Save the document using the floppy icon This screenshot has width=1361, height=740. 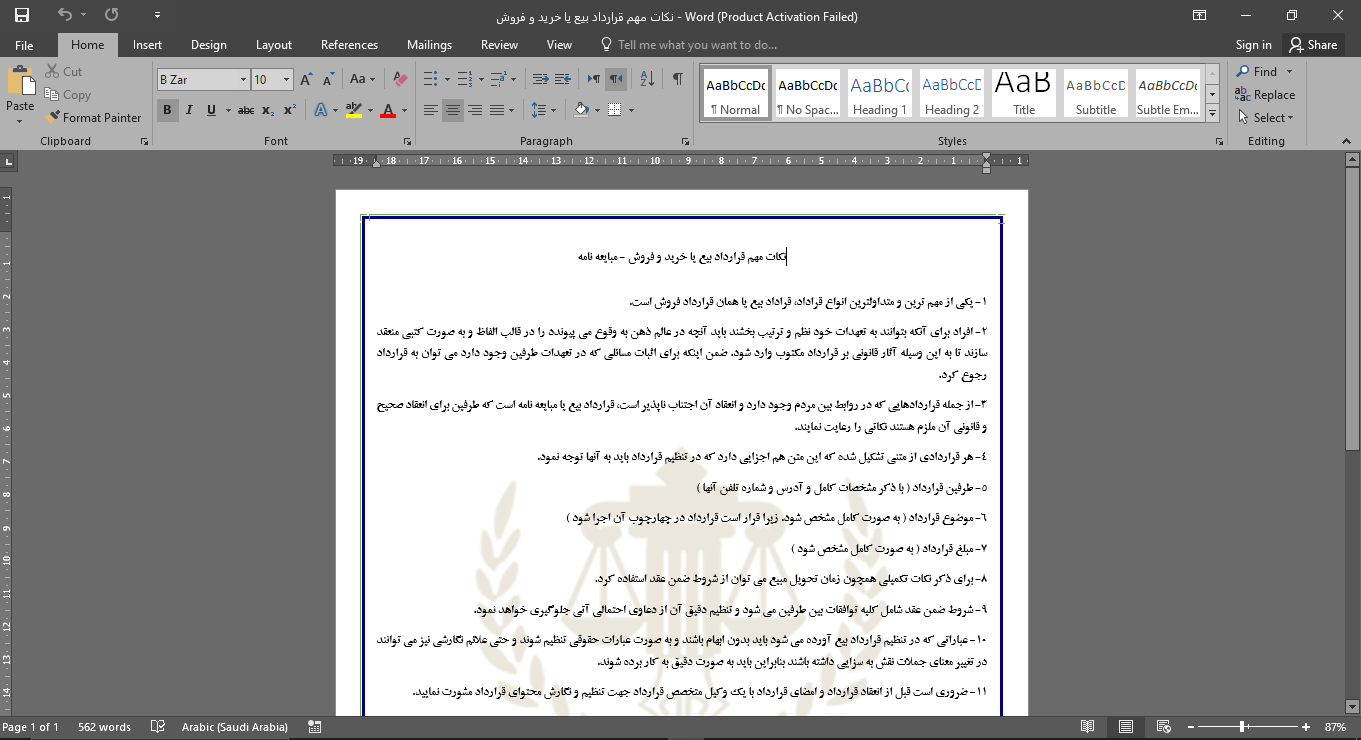[21, 15]
